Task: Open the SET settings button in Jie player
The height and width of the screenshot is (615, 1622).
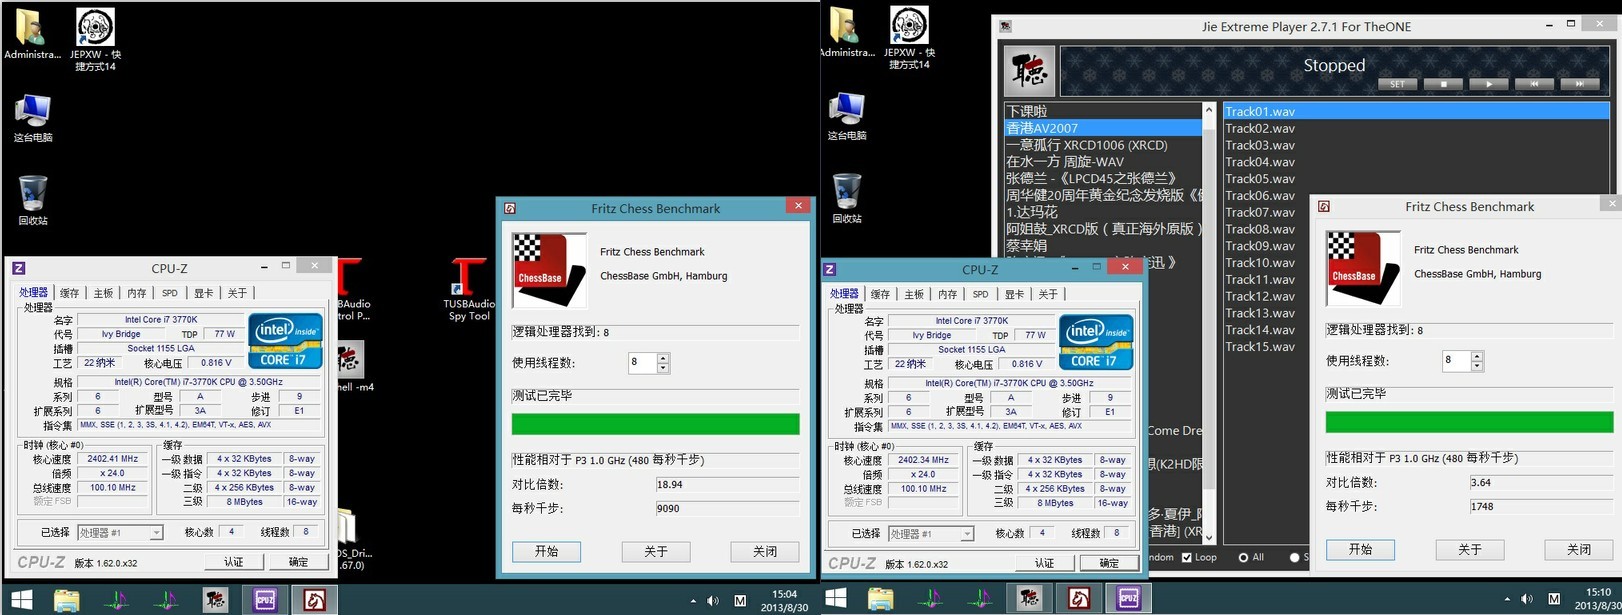Action: (1397, 84)
